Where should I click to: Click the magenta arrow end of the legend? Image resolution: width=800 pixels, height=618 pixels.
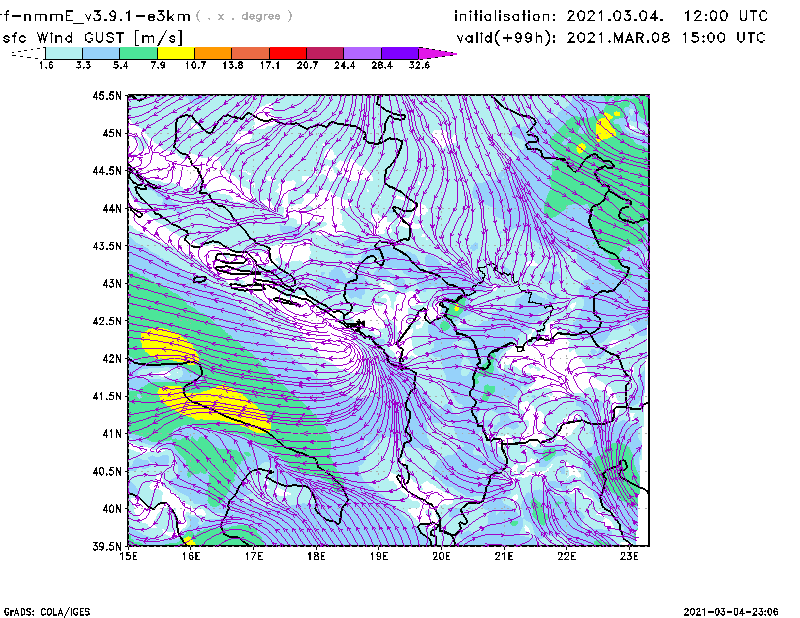click(437, 53)
